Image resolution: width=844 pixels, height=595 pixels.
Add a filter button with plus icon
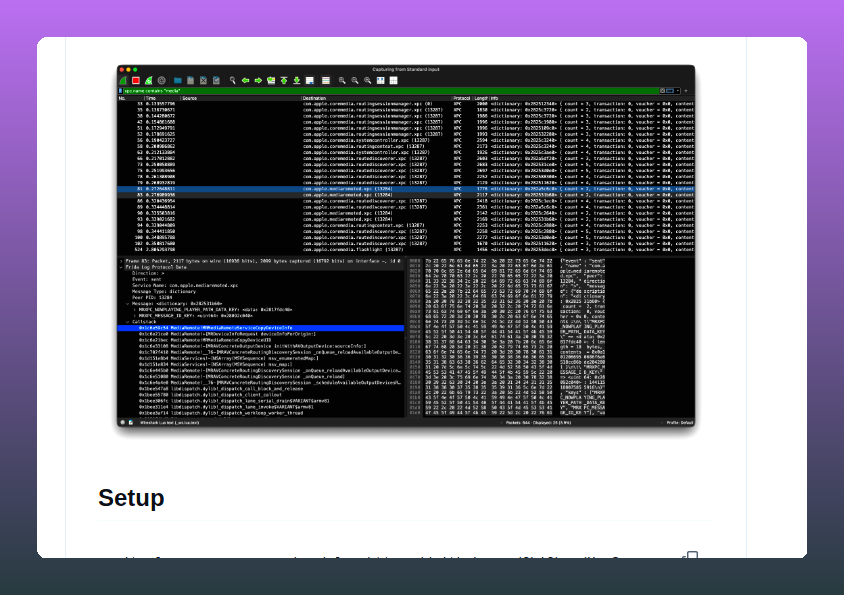click(686, 91)
